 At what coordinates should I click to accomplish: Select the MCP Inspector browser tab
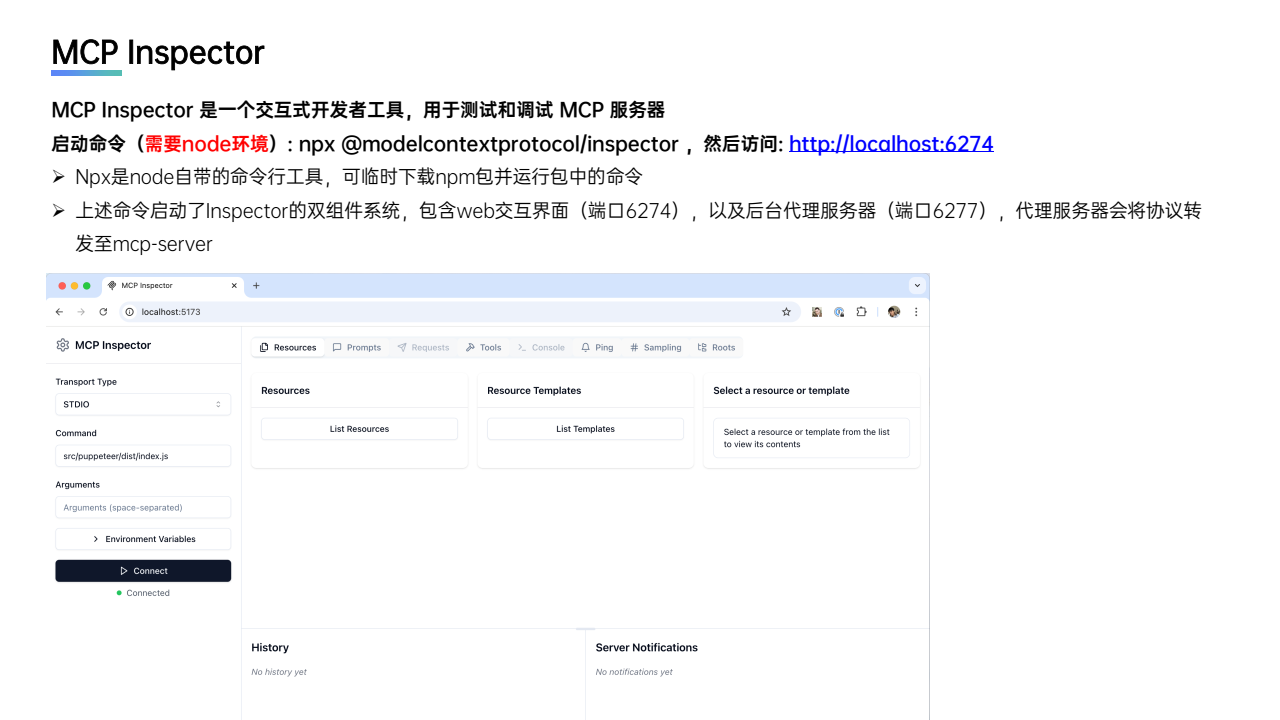[173, 285]
